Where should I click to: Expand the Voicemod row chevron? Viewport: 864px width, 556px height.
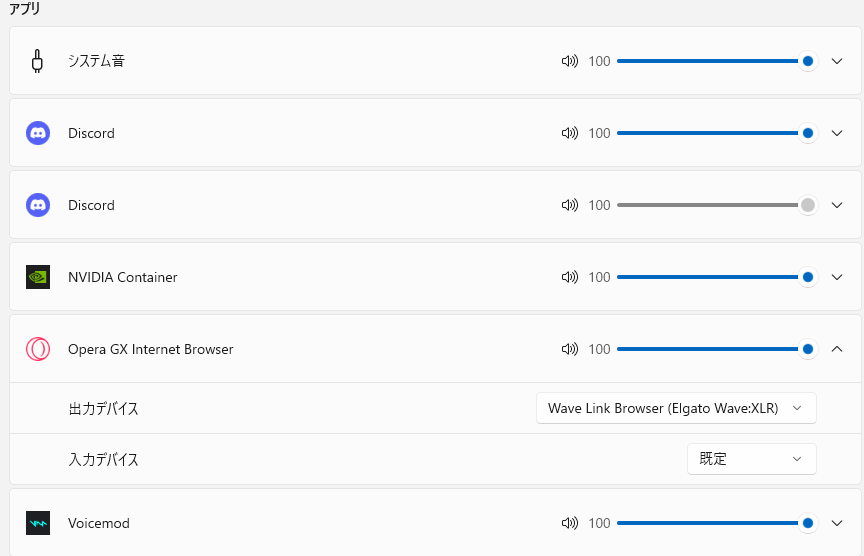coord(837,523)
